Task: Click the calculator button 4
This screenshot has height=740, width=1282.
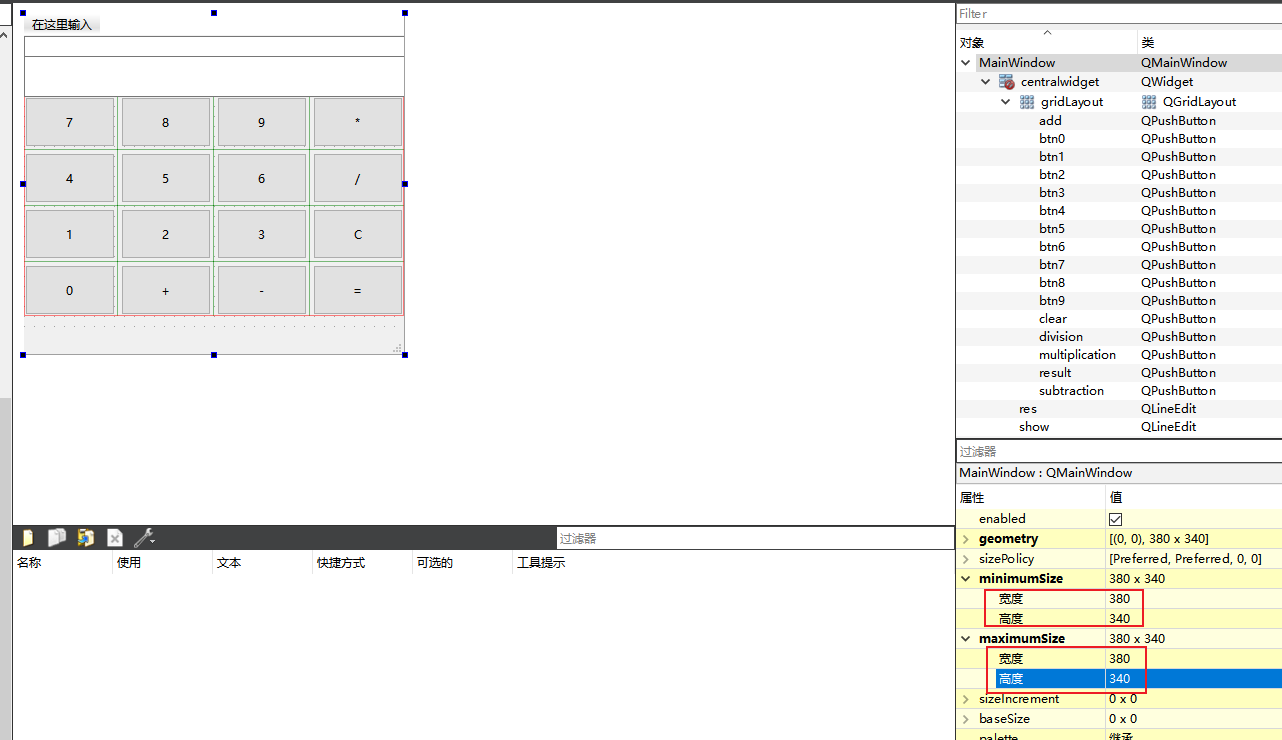Action: click(x=70, y=179)
